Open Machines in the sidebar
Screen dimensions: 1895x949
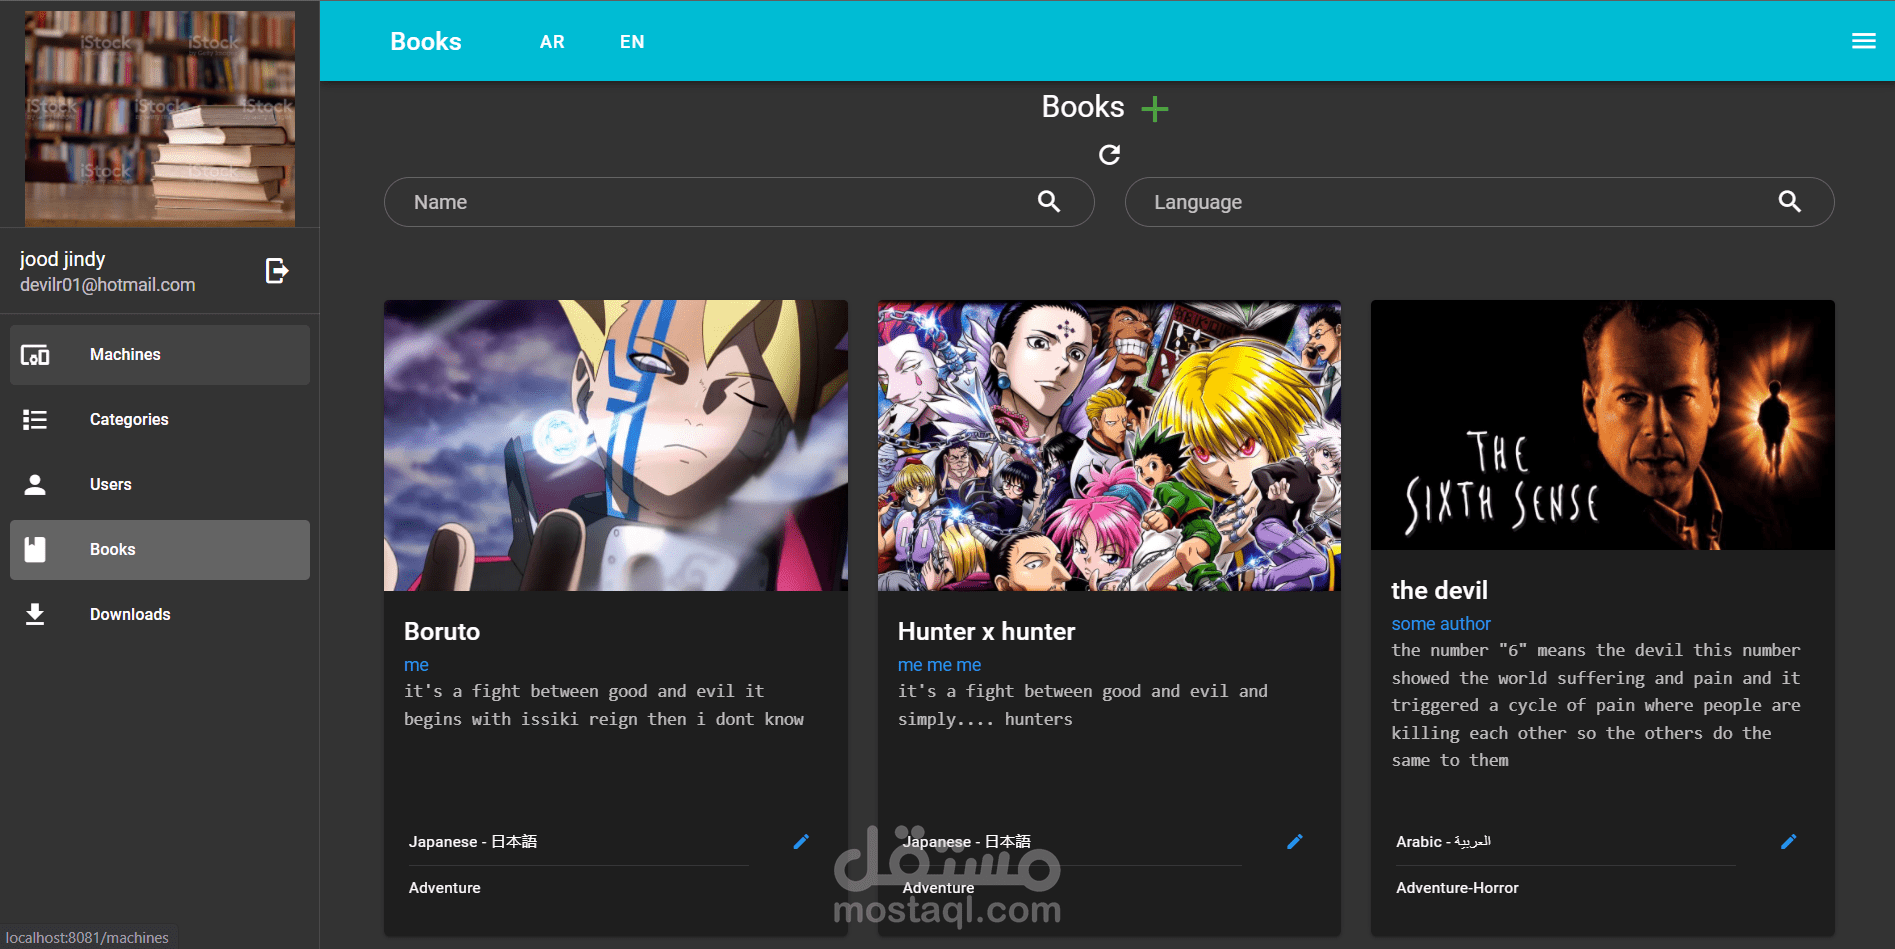(160, 355)
